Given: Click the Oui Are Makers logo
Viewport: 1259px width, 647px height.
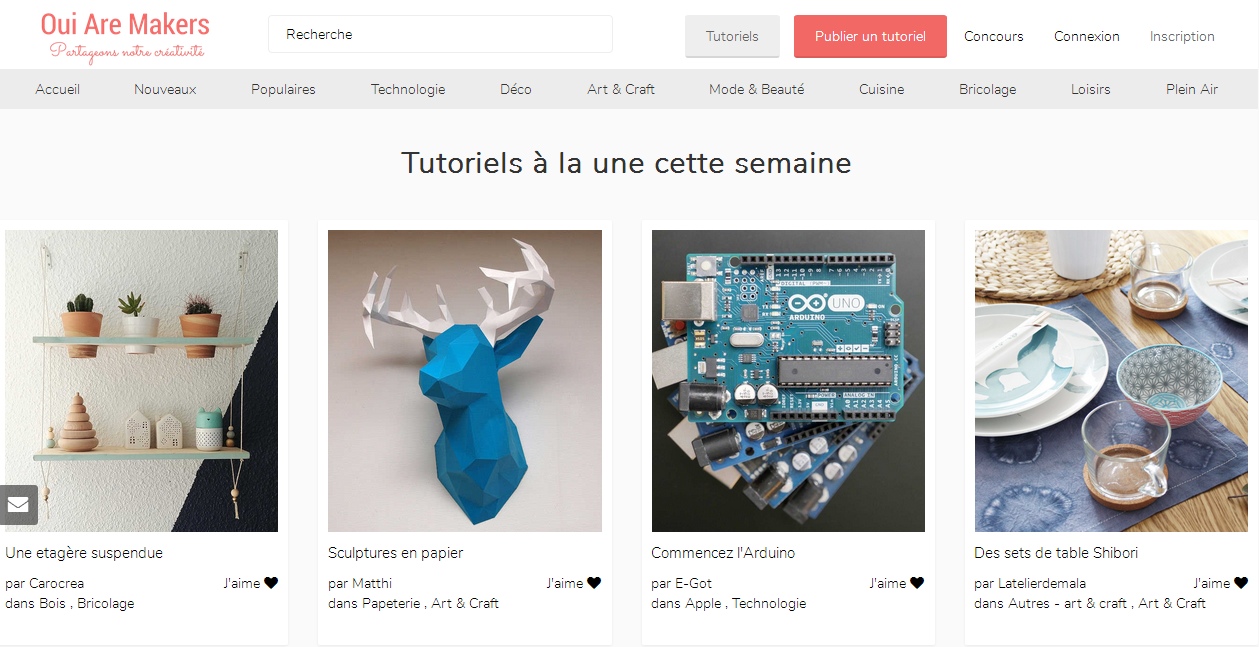Looking at the screenshot, I should pos(126,36).
